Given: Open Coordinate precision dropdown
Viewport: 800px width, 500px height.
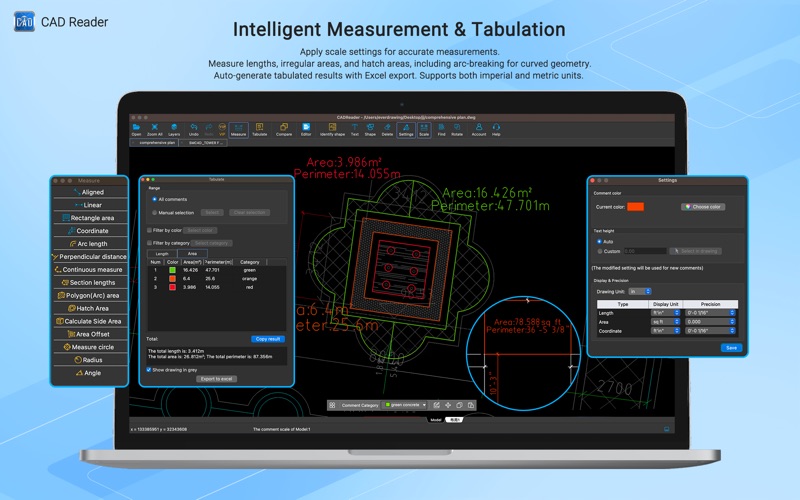Looking at the screenshot, I should 711,331.
